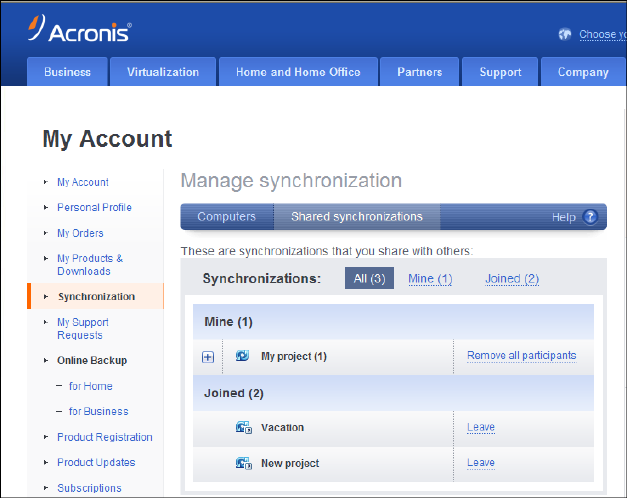Click the Vacation shared sync icon
Viewport: 627px width, 498px height.
[244, 427]
